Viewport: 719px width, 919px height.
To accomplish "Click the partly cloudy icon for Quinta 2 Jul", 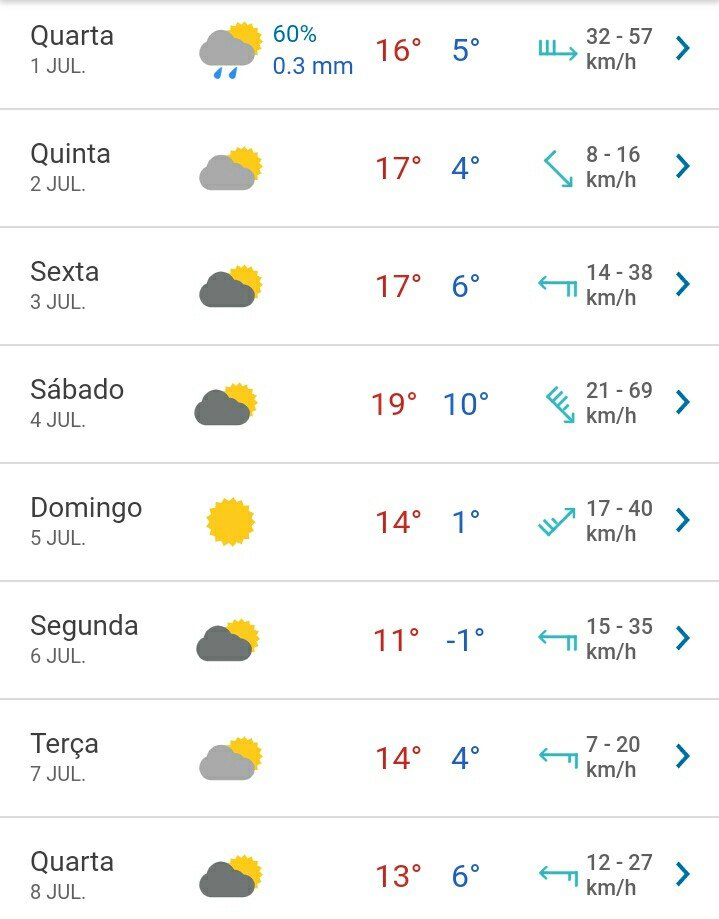I will pyautogui.click(x=230, y=168).
